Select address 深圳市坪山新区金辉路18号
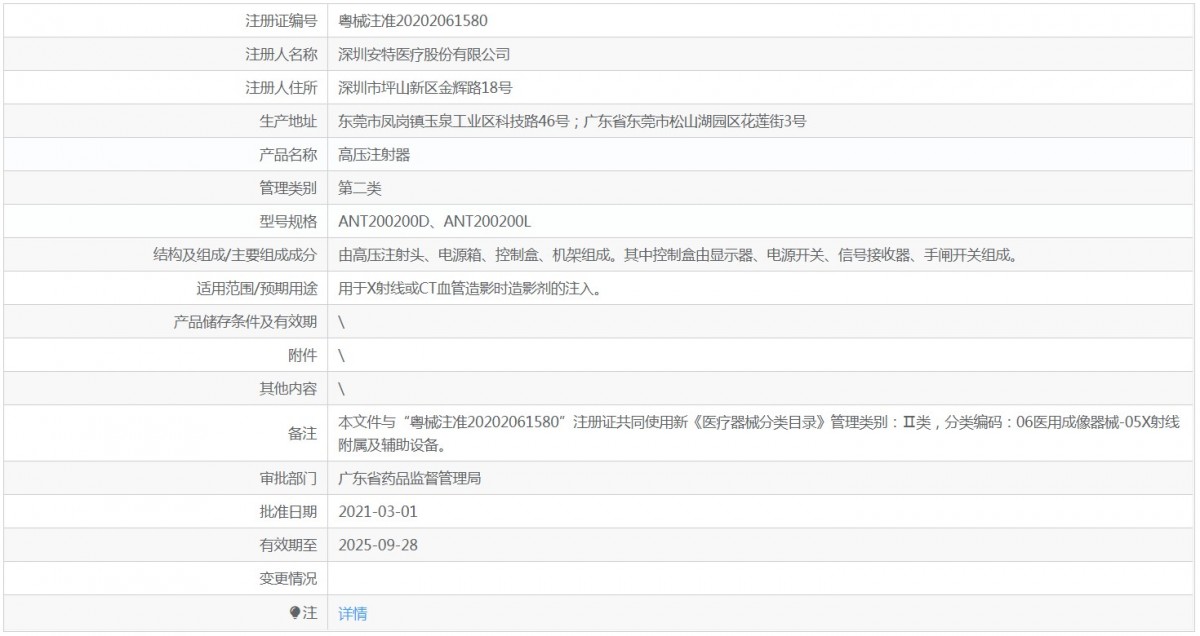Screen dimensions: 1200x636 426,87
